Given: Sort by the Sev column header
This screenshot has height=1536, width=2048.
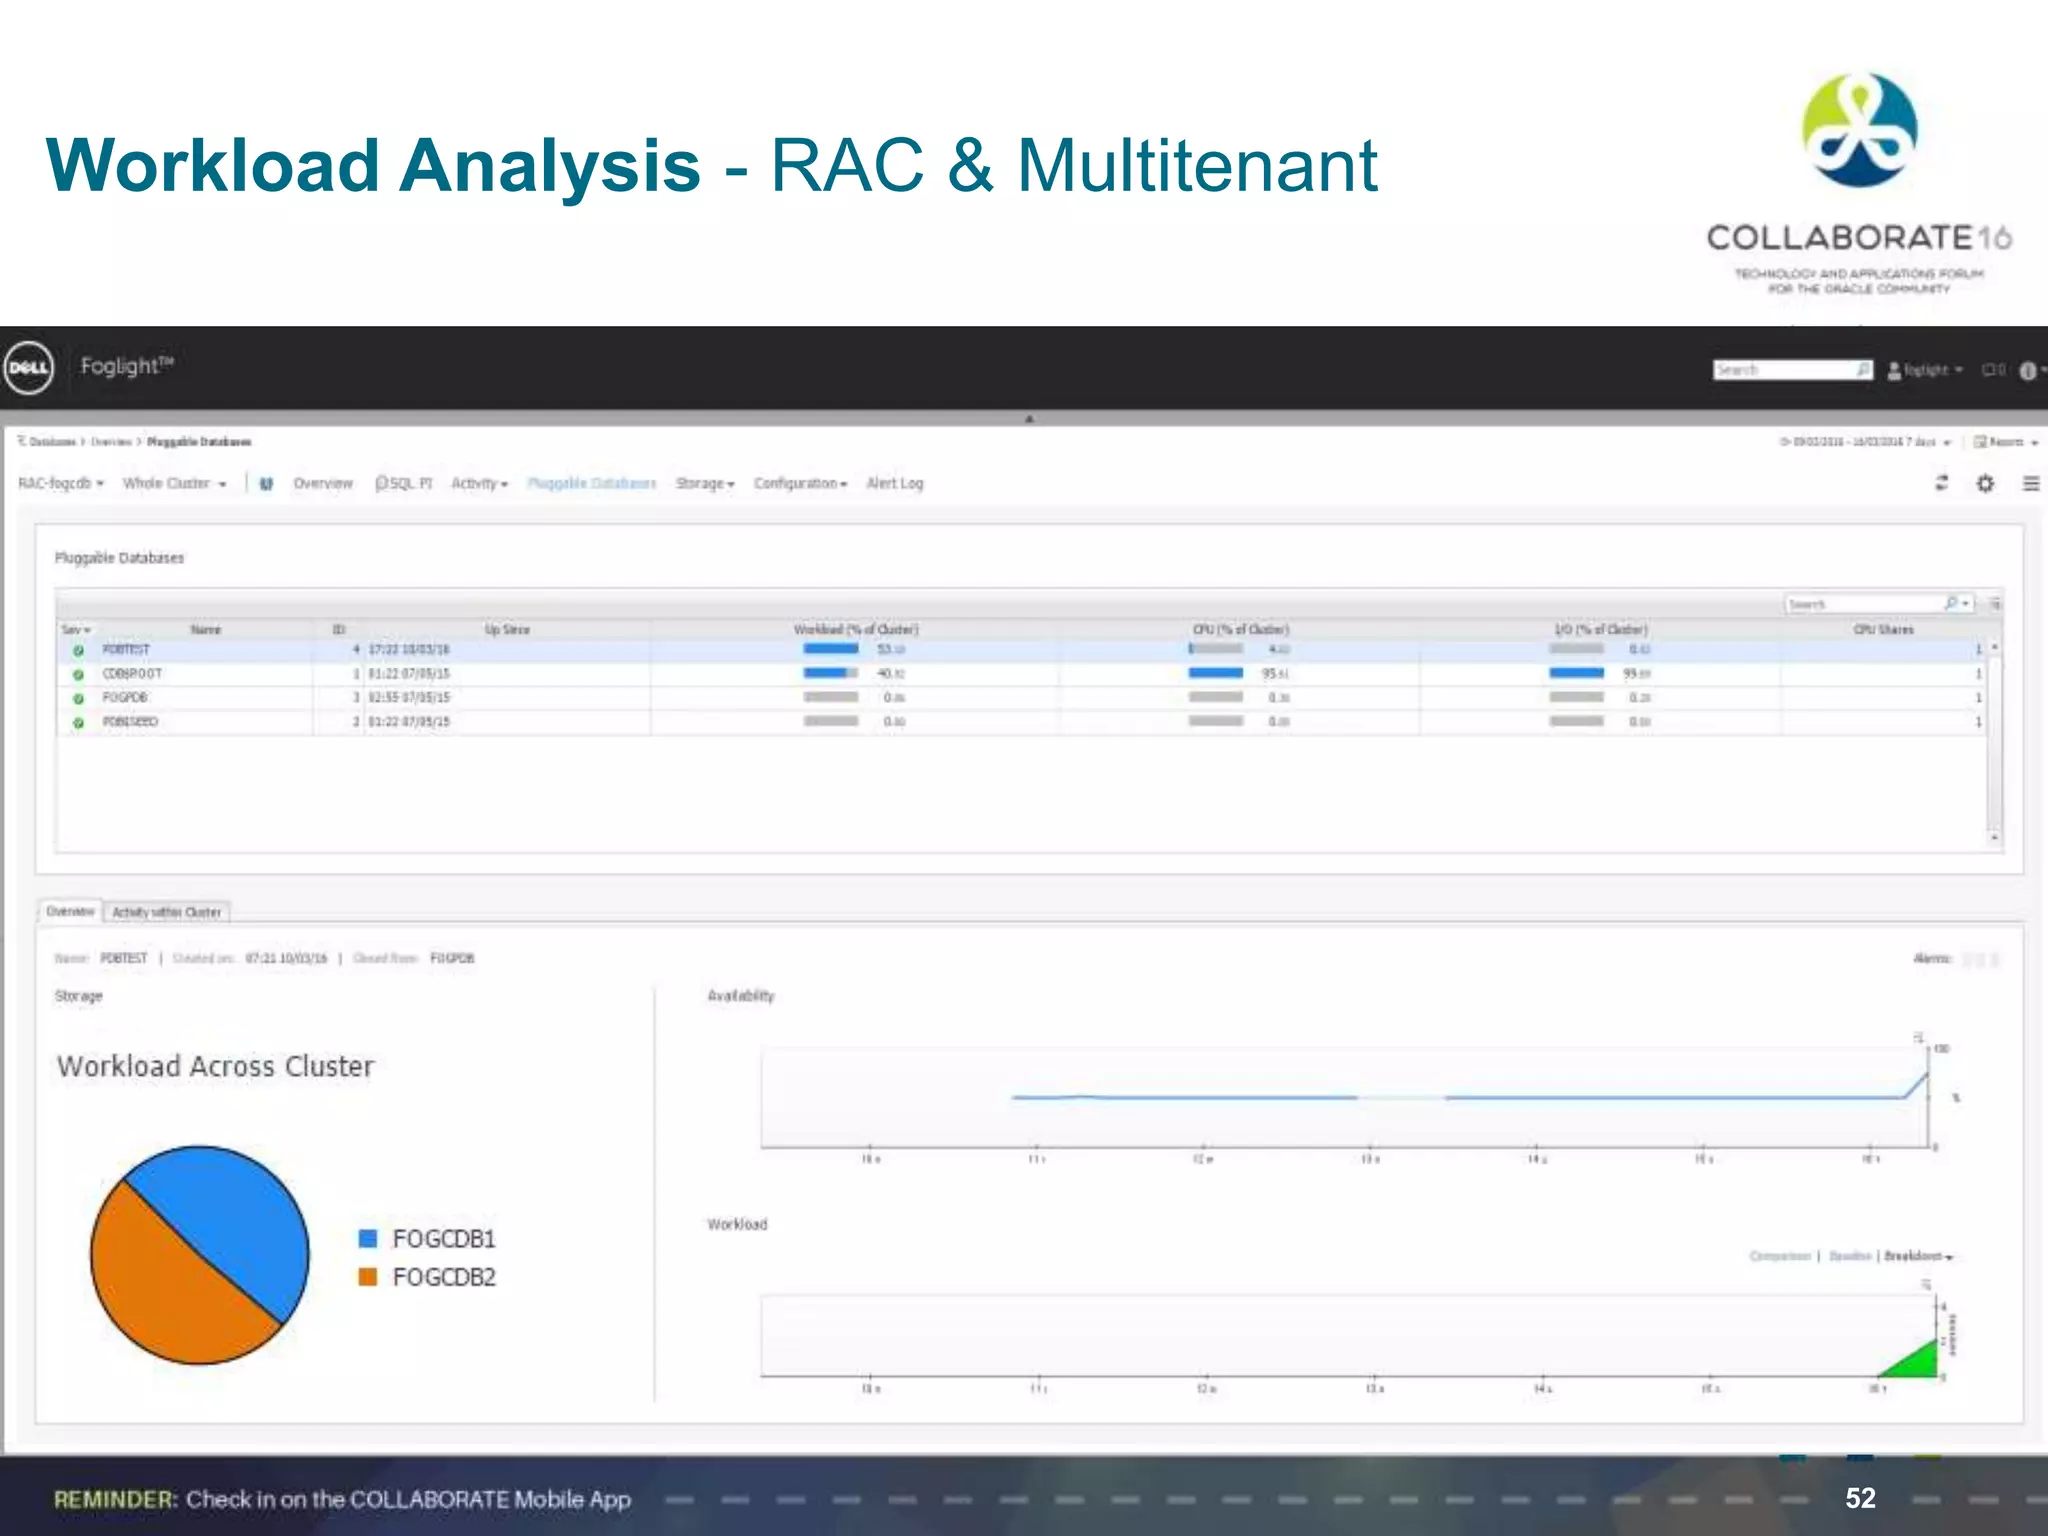Looking at the screenshot, I should click(x=76, y=630).
